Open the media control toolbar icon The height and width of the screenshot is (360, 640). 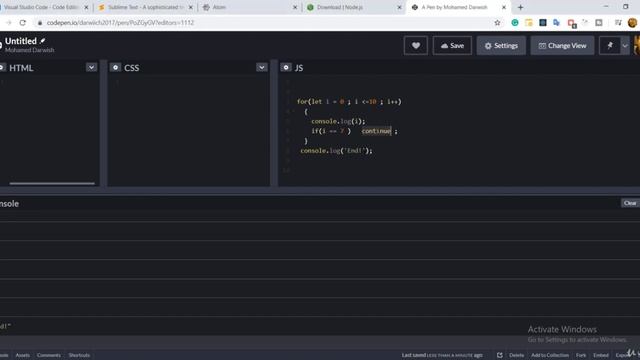click(618, 23)
